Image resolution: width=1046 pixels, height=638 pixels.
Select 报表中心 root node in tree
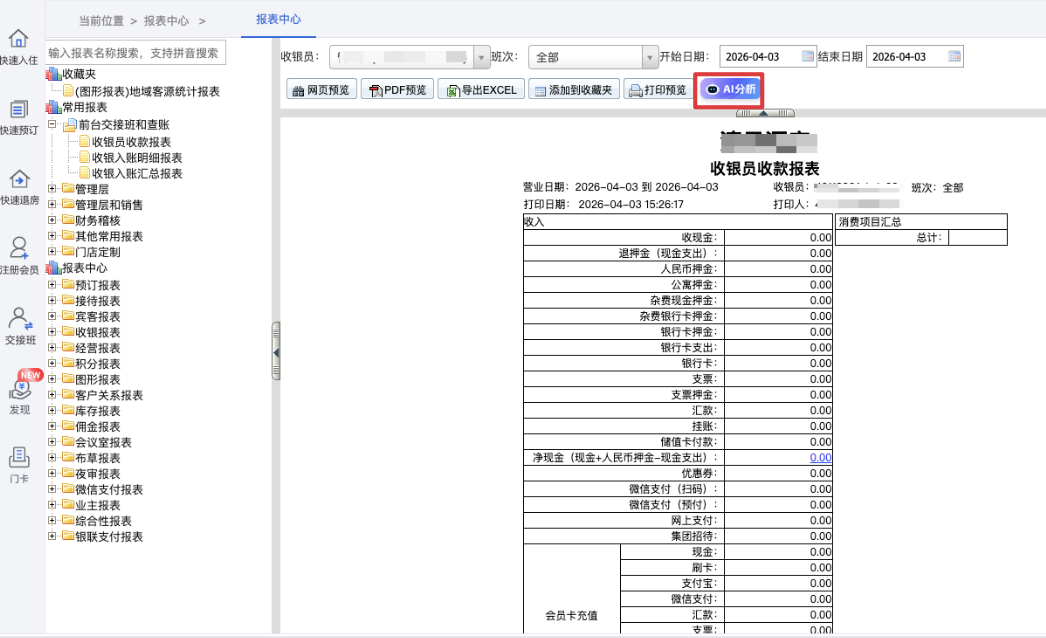point(85,268)
